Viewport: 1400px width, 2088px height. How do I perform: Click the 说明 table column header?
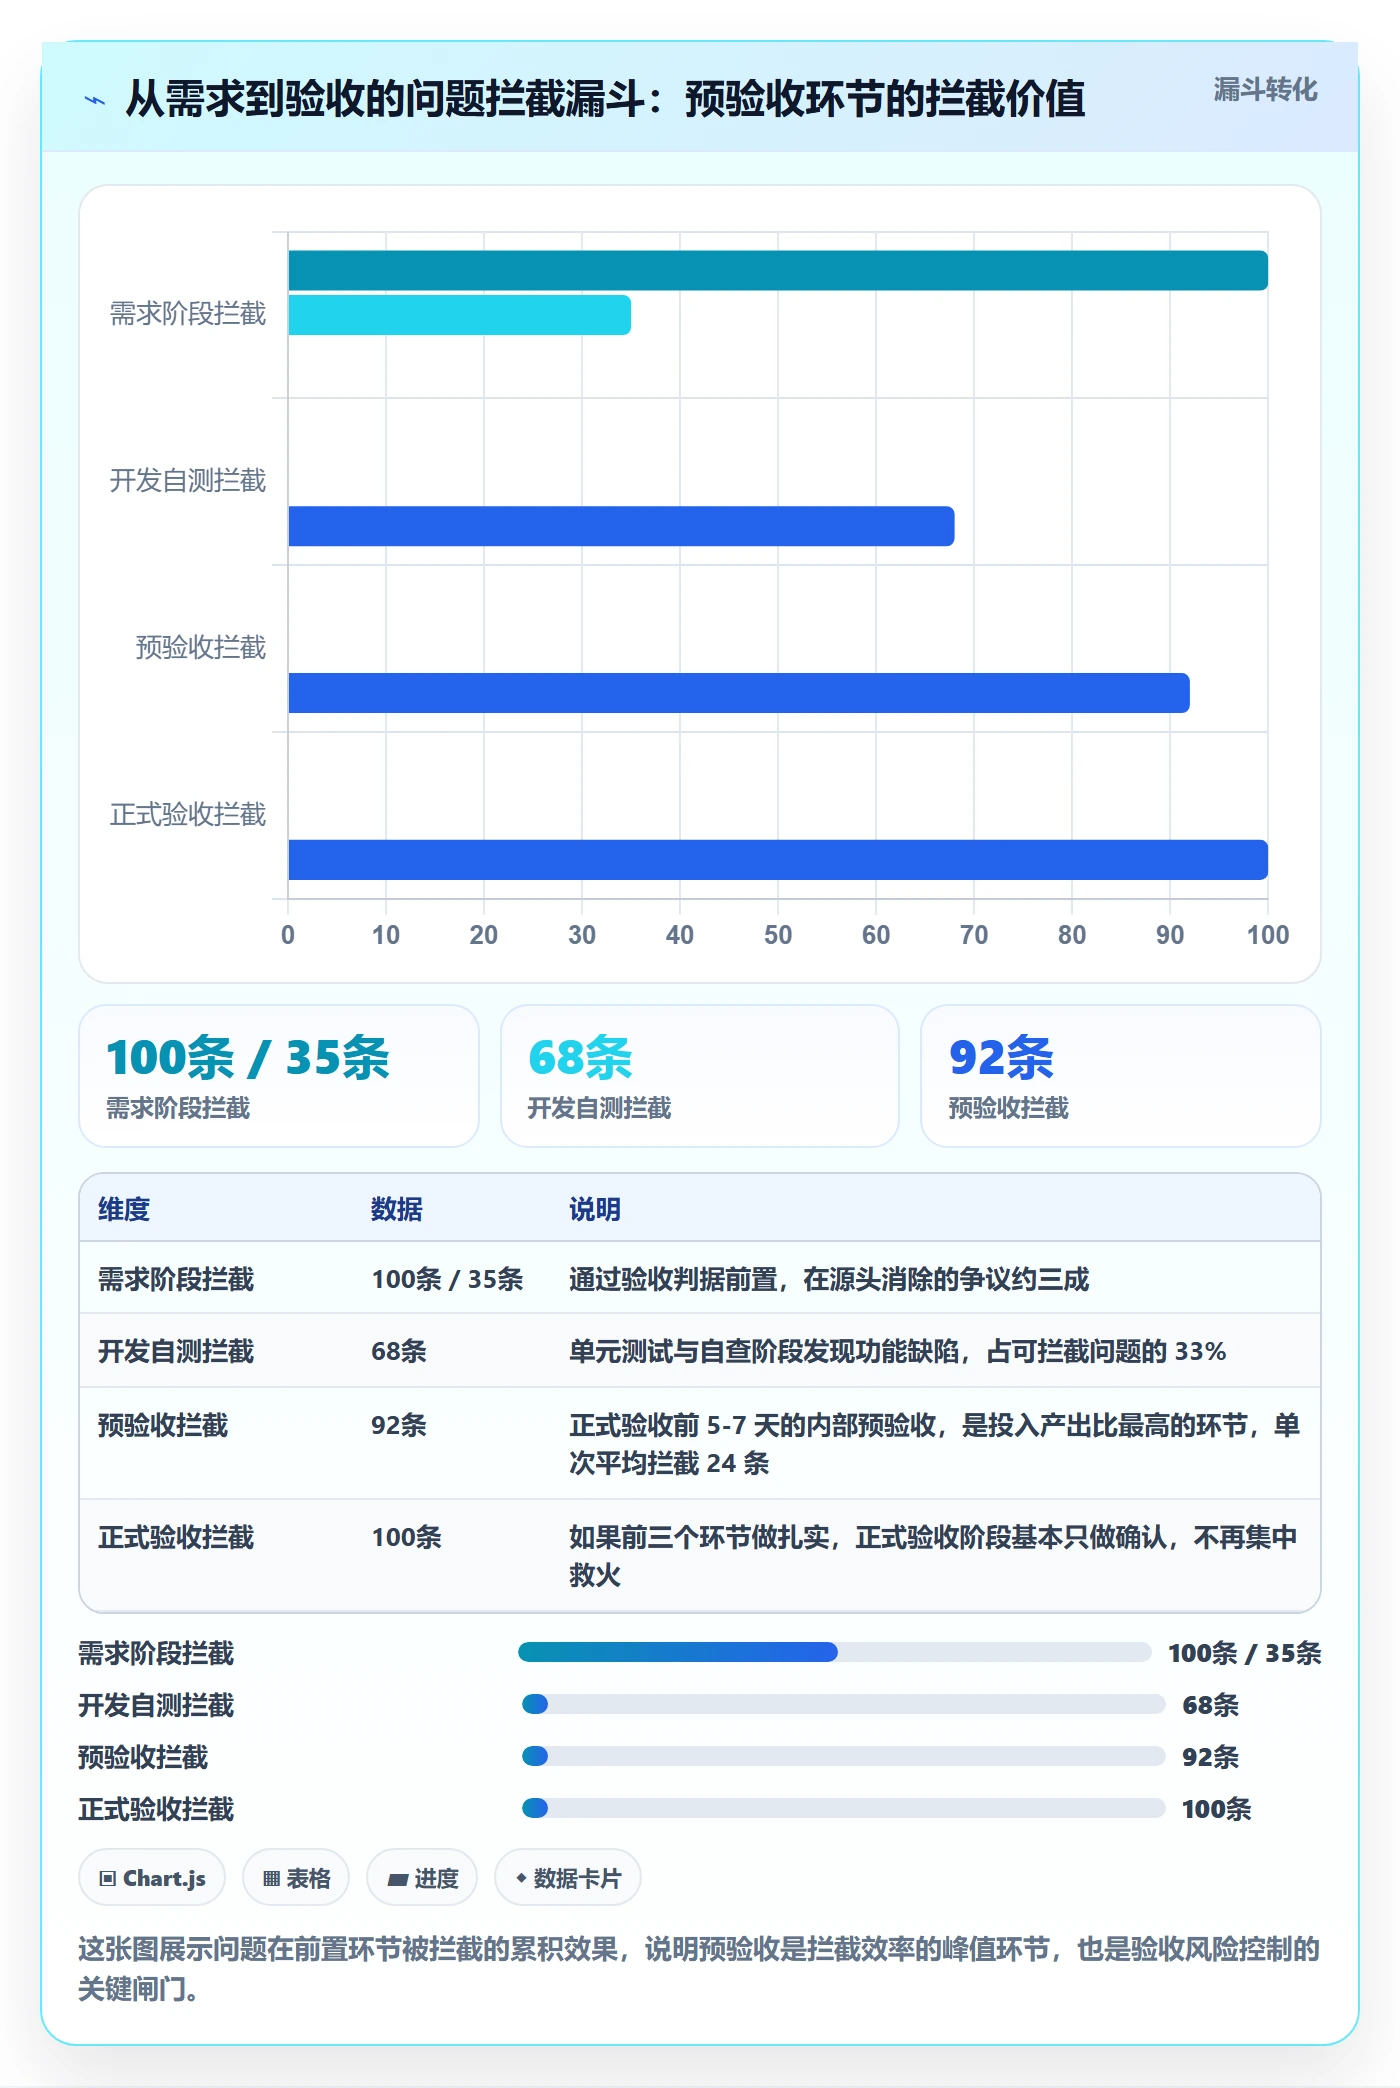595,1209
